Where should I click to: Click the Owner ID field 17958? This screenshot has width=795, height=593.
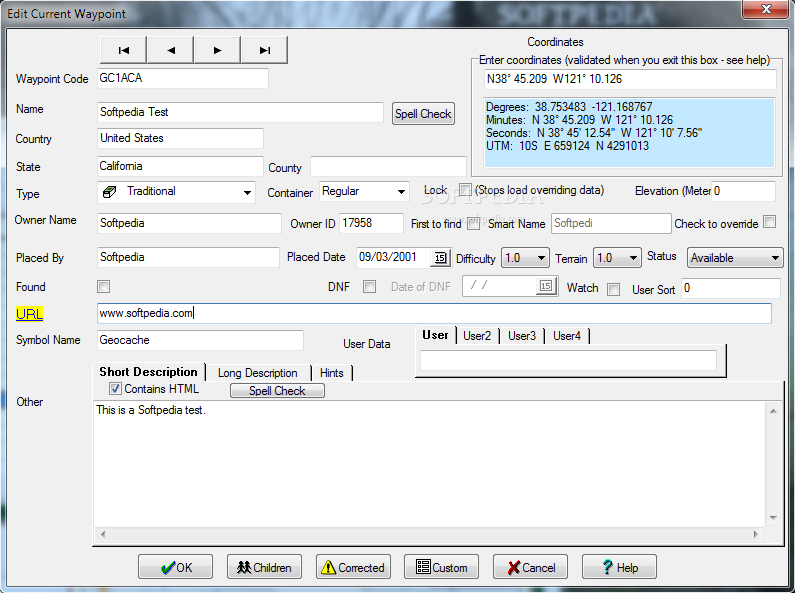pos(371,224)
